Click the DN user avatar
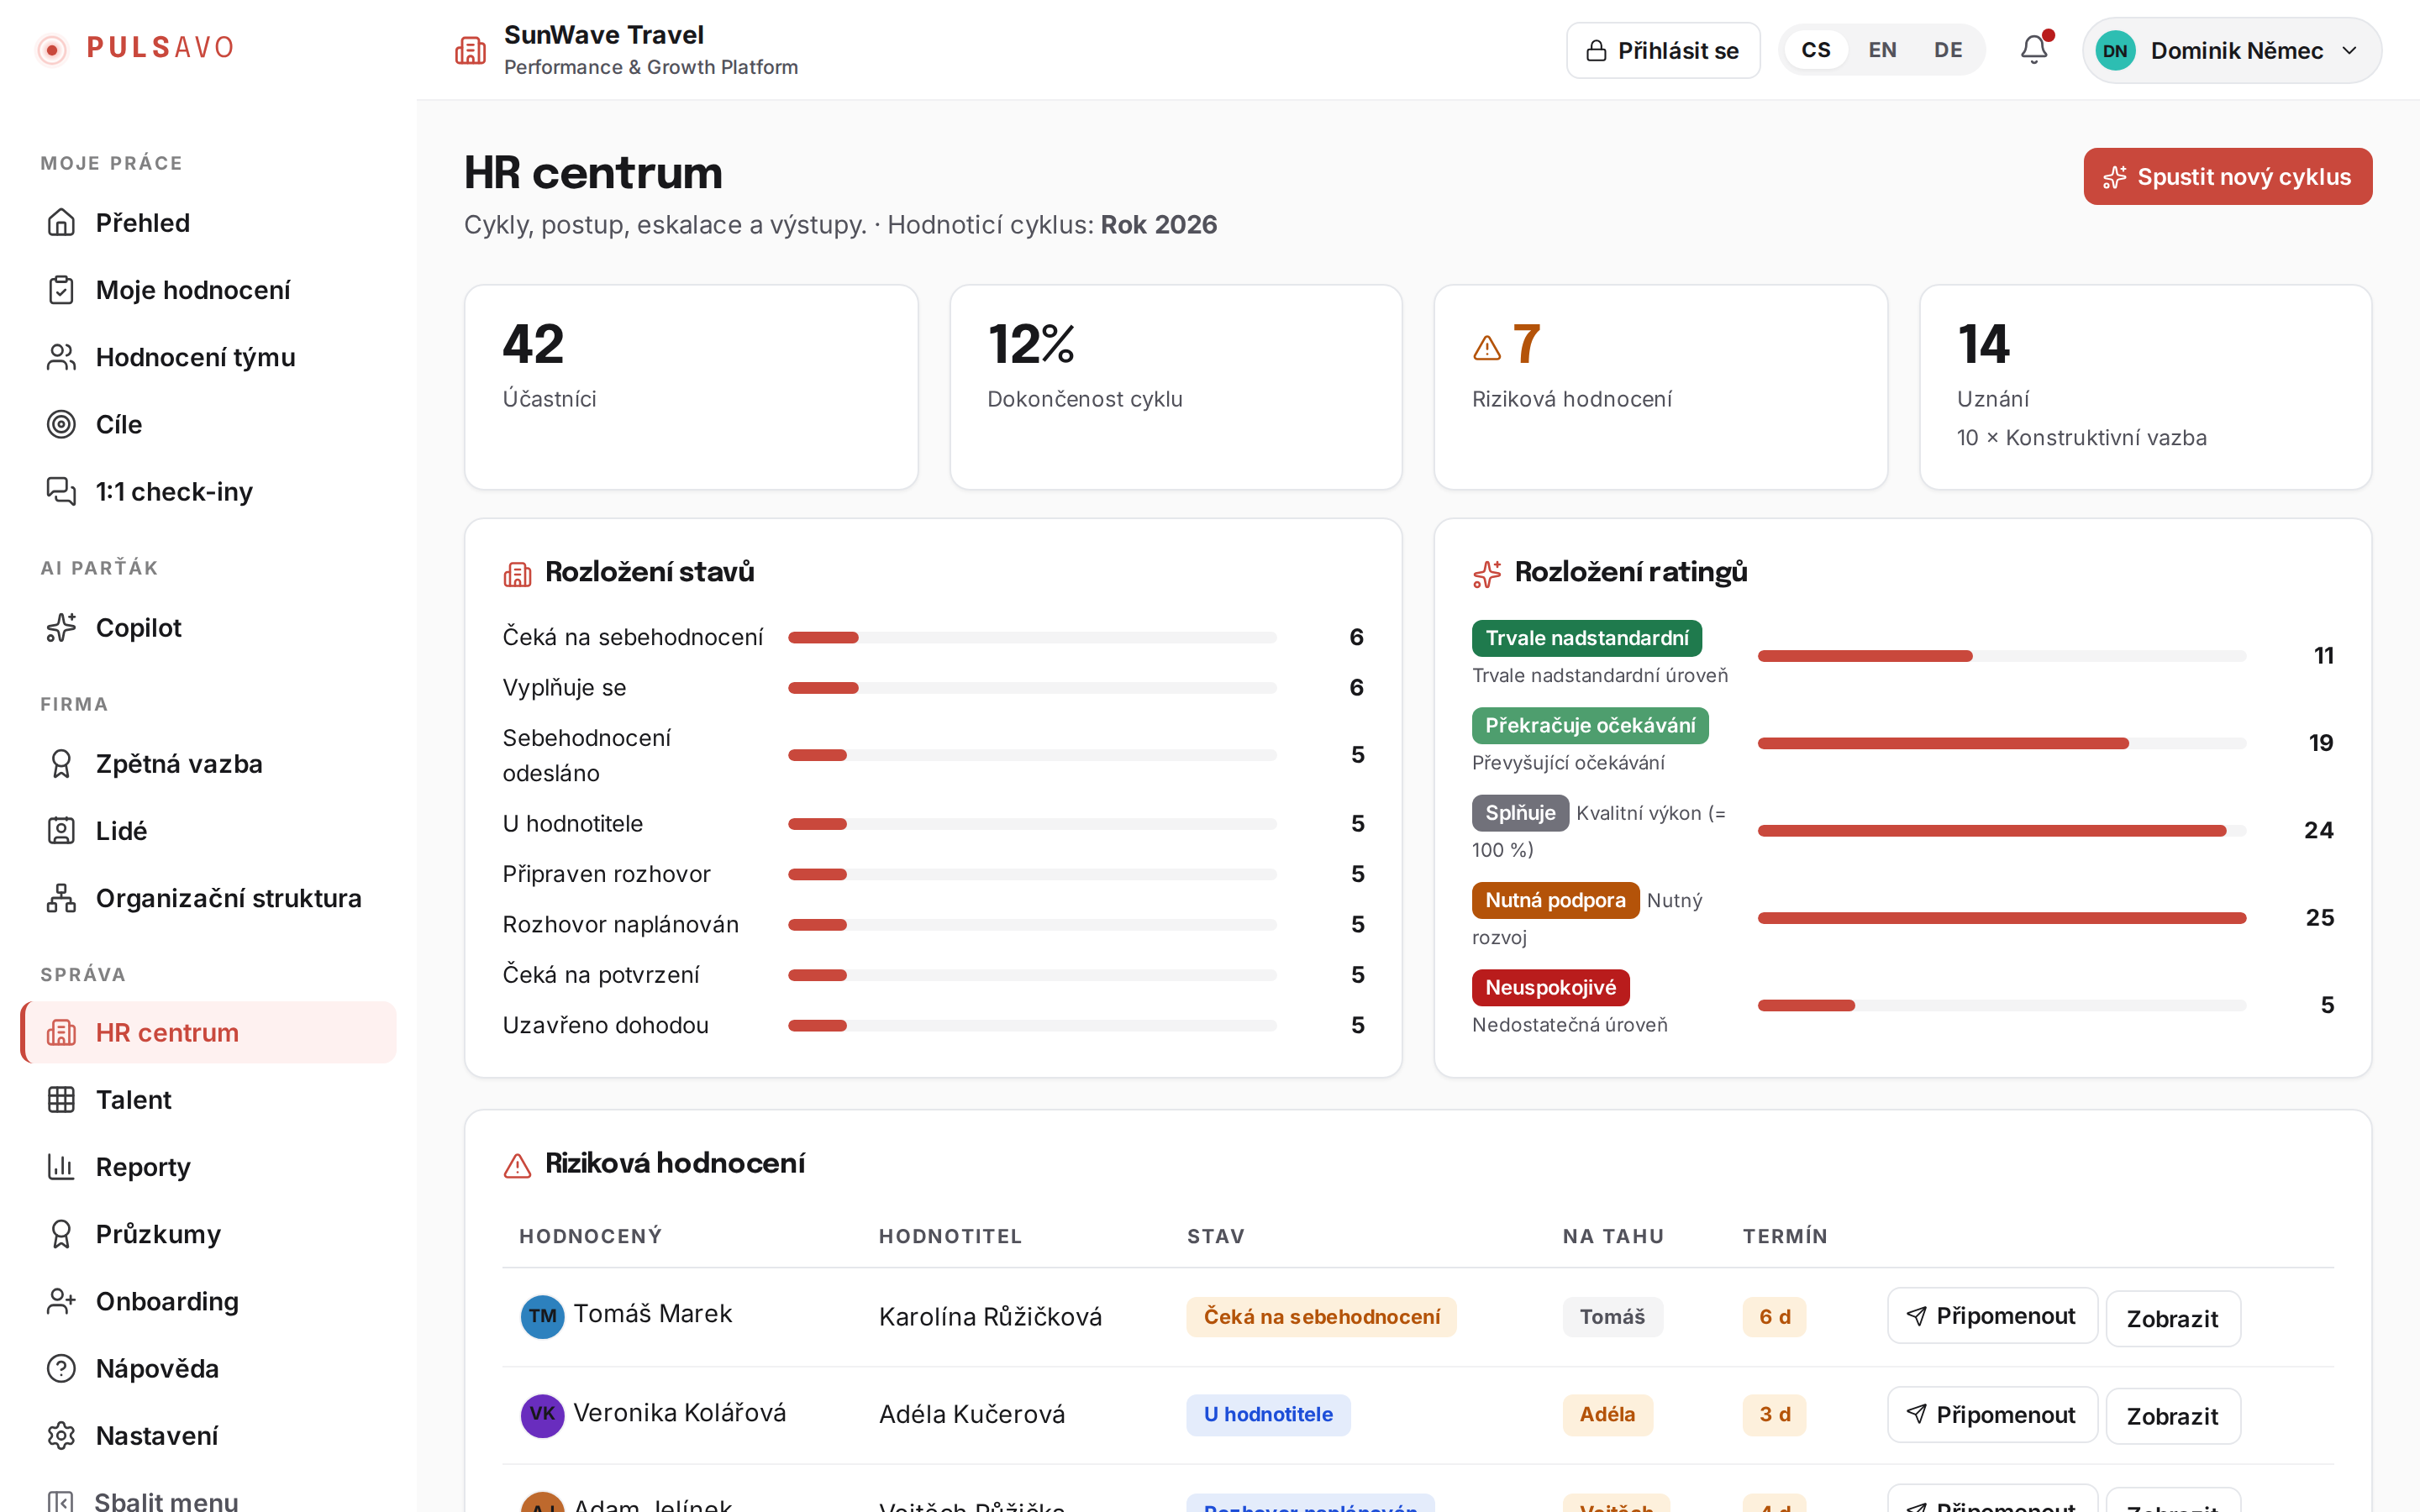The image size is (2420, 1512). (2115, 51)
